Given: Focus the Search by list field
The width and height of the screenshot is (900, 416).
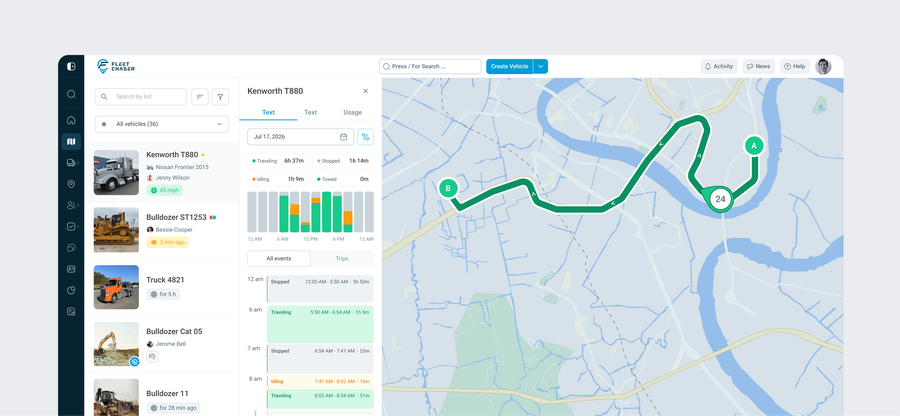Looking at the screenshot, I should point(141,97).
